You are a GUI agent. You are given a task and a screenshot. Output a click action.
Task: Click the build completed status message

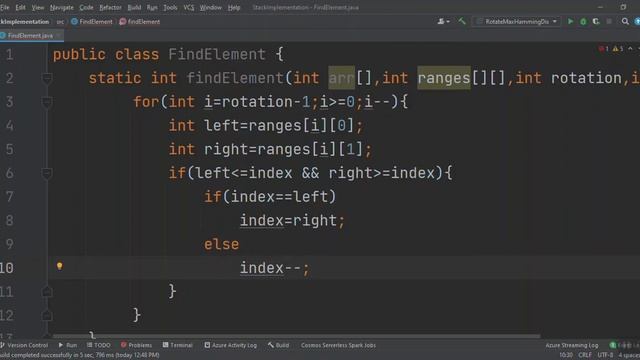80,355
